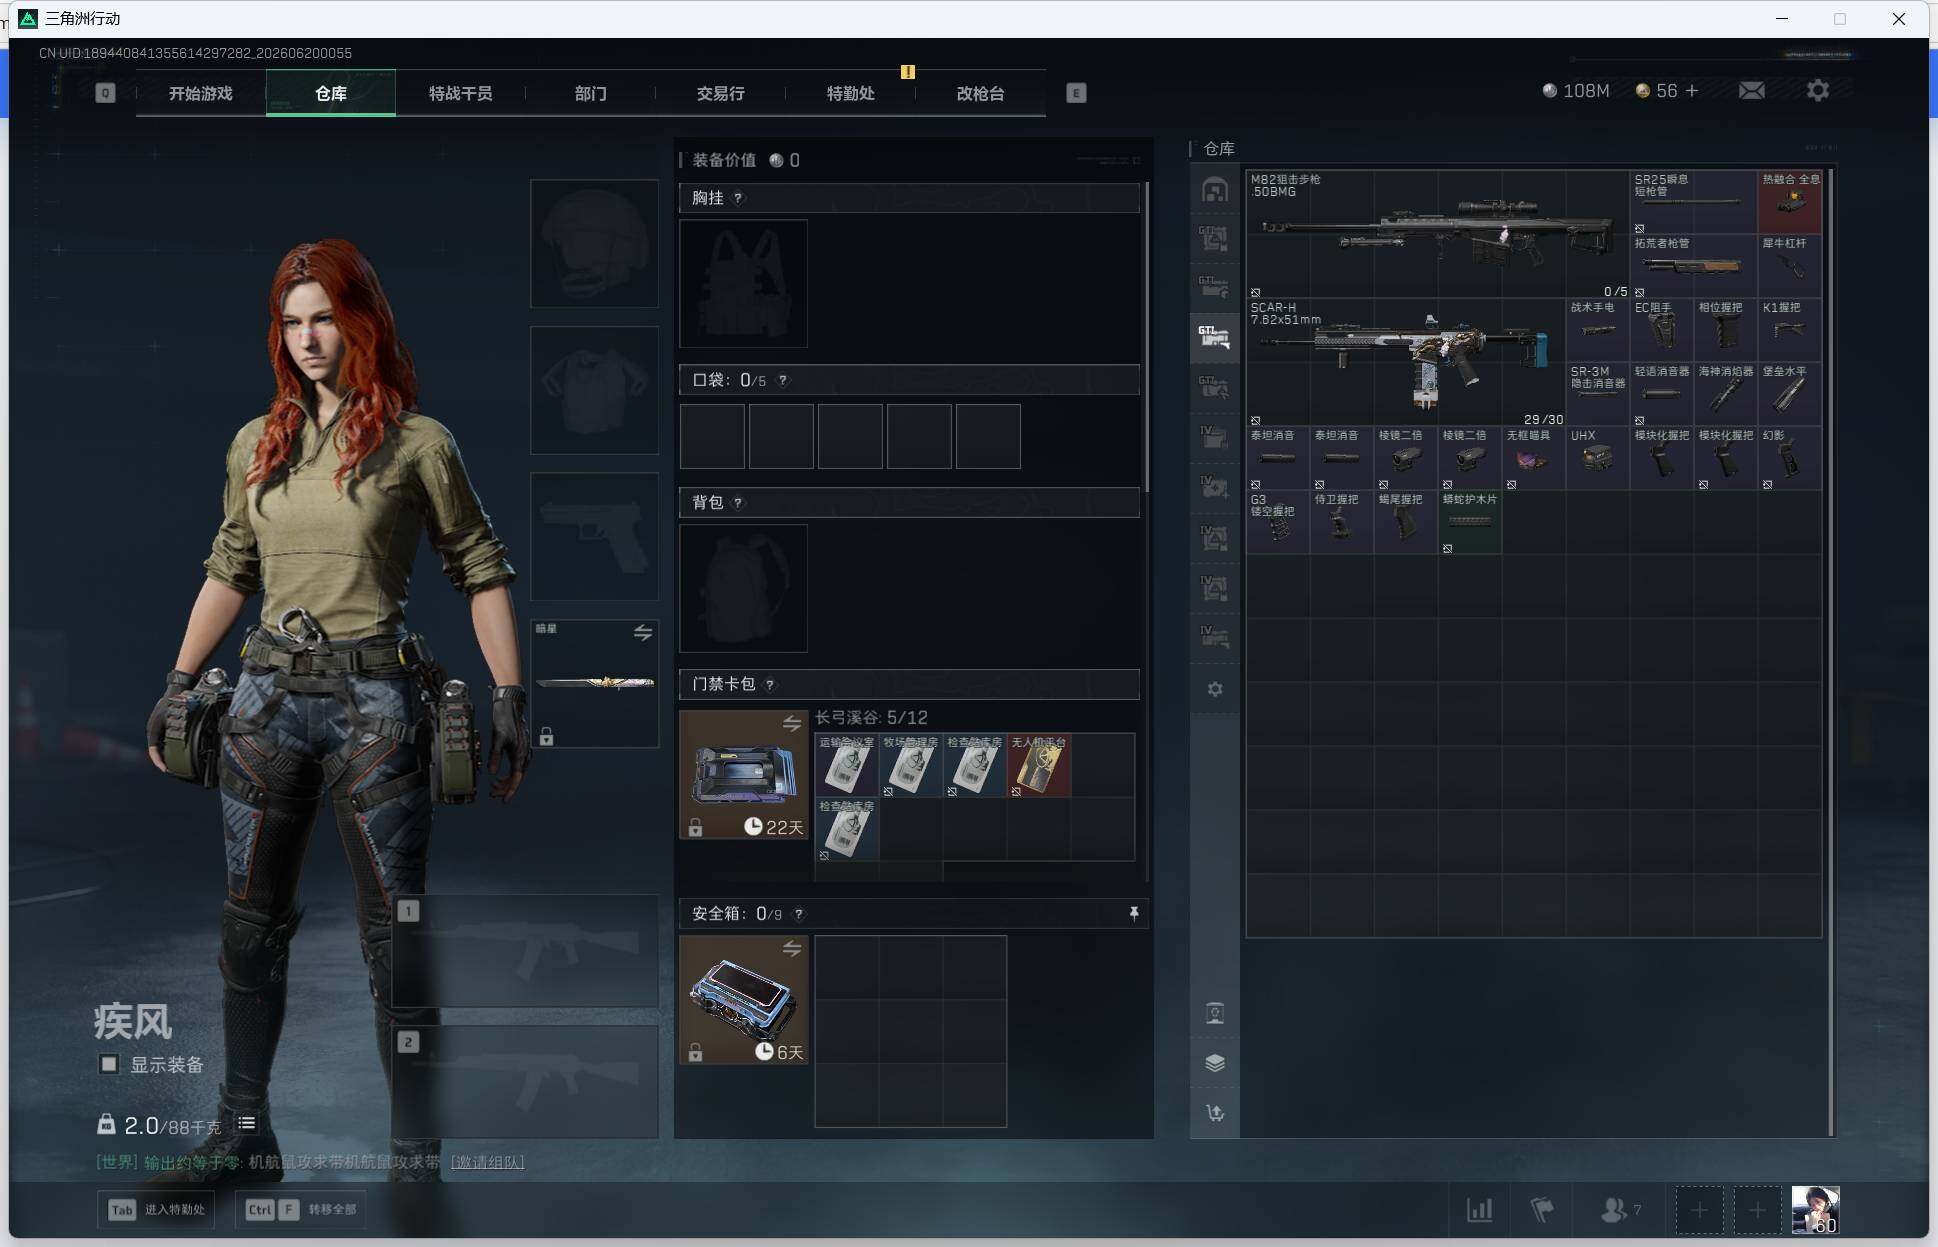Open the 特勤处 tab

tap(850, 93)
